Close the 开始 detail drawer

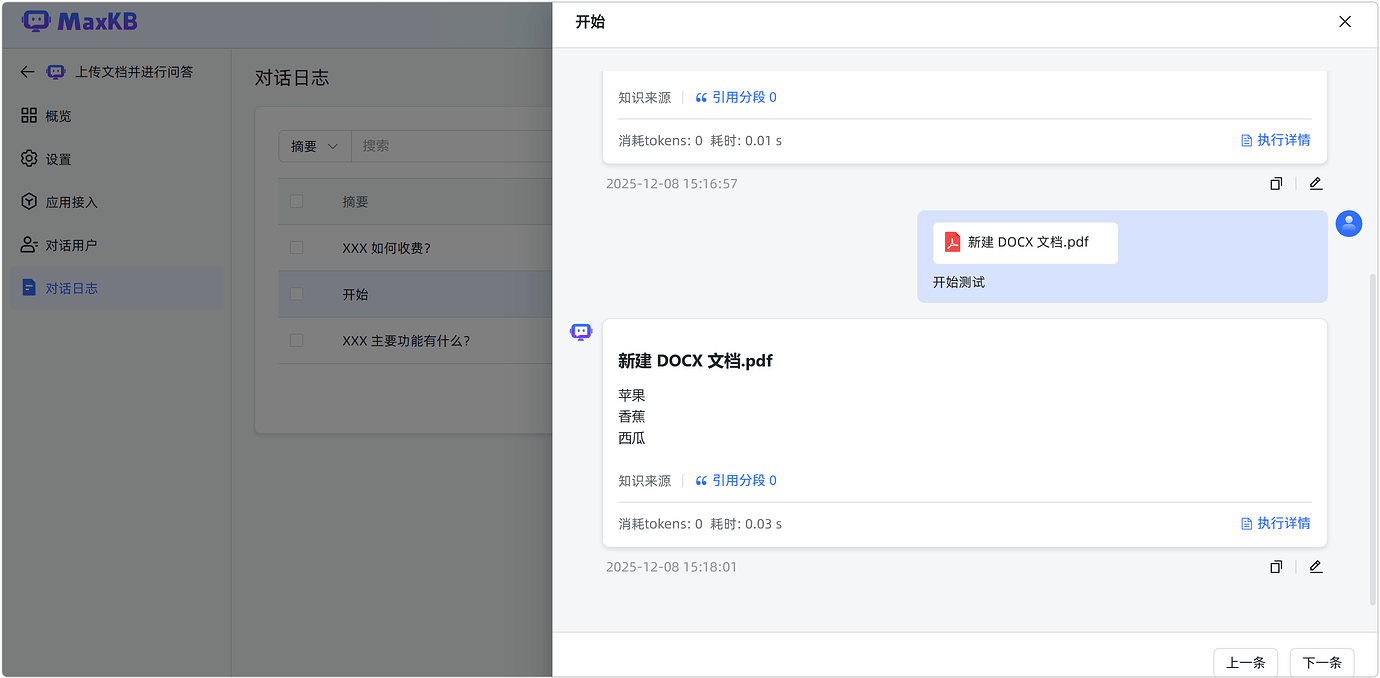click(x=1345, y=22)
